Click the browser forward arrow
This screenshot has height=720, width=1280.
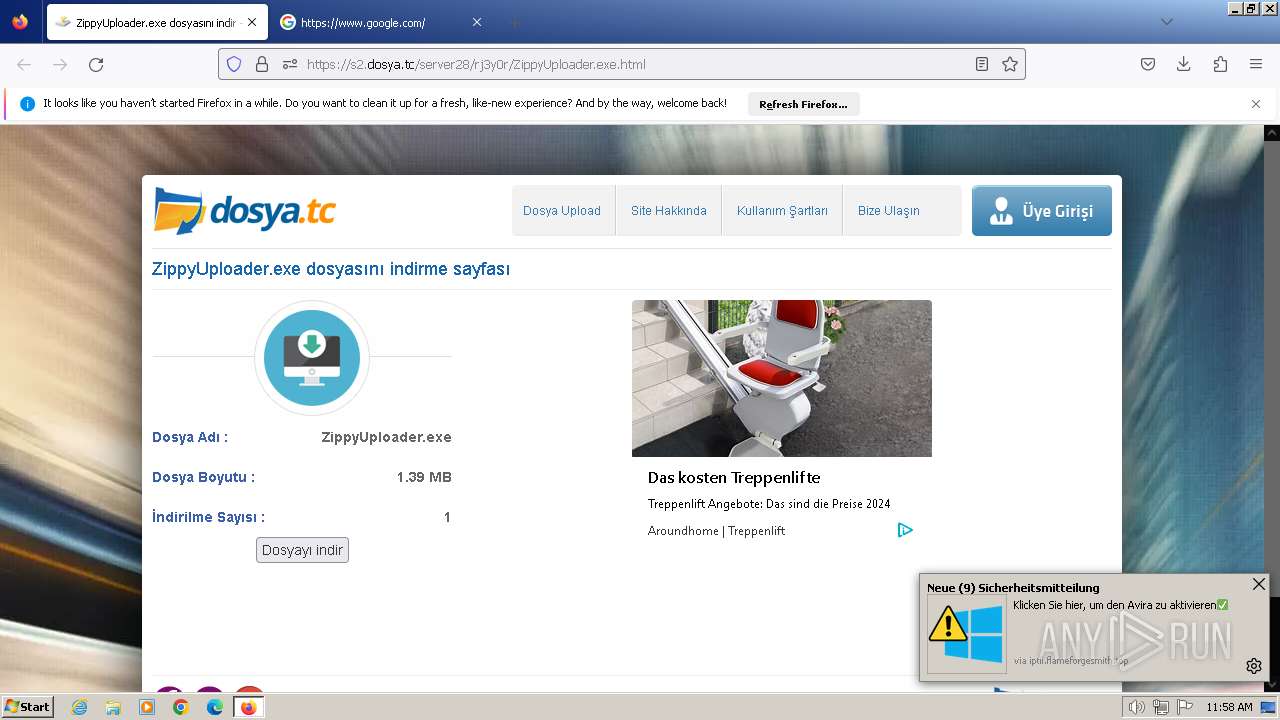60,64
